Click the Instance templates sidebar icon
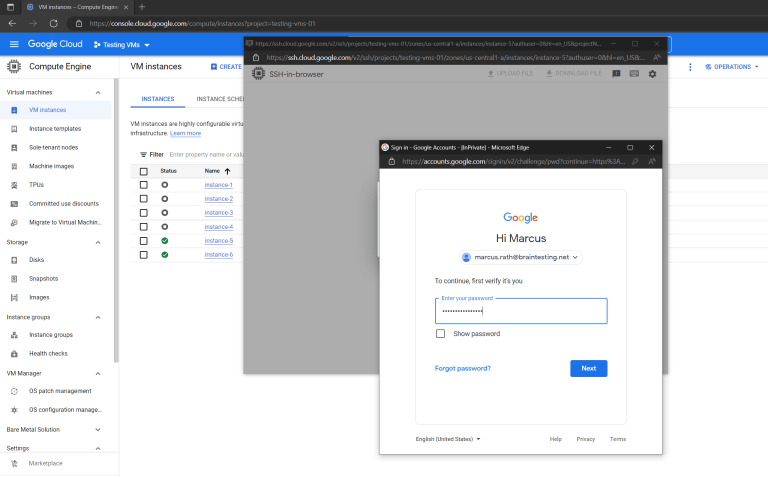The image size is (768, 477). point(14,129)
